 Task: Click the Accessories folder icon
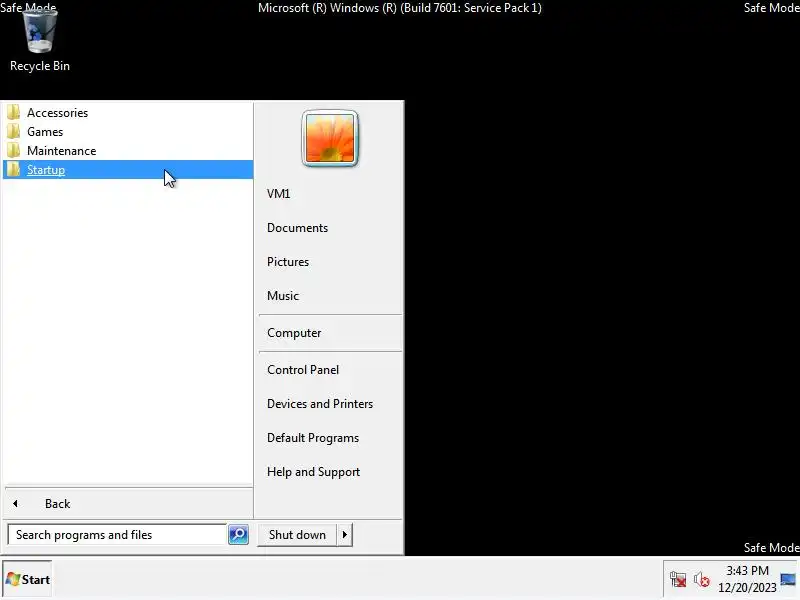pyautogui.click(x=14, y=112)
